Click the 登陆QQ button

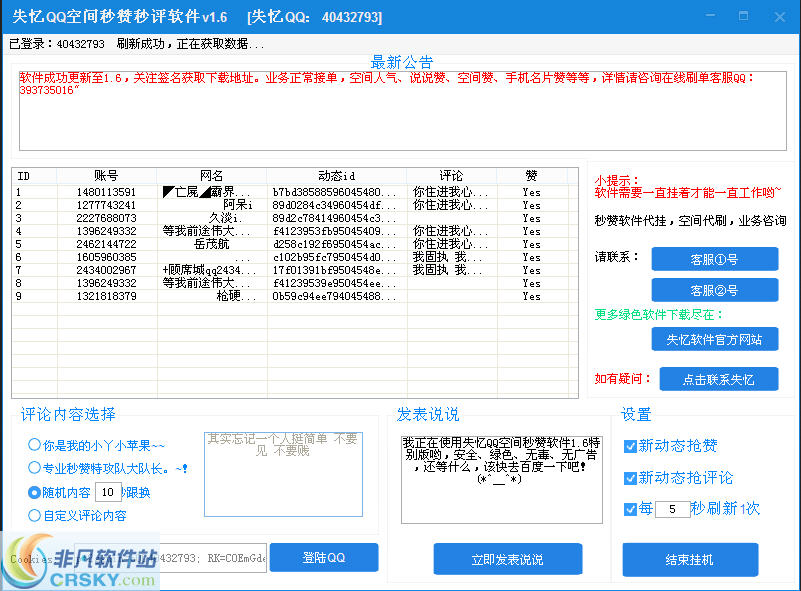[324, 557]
